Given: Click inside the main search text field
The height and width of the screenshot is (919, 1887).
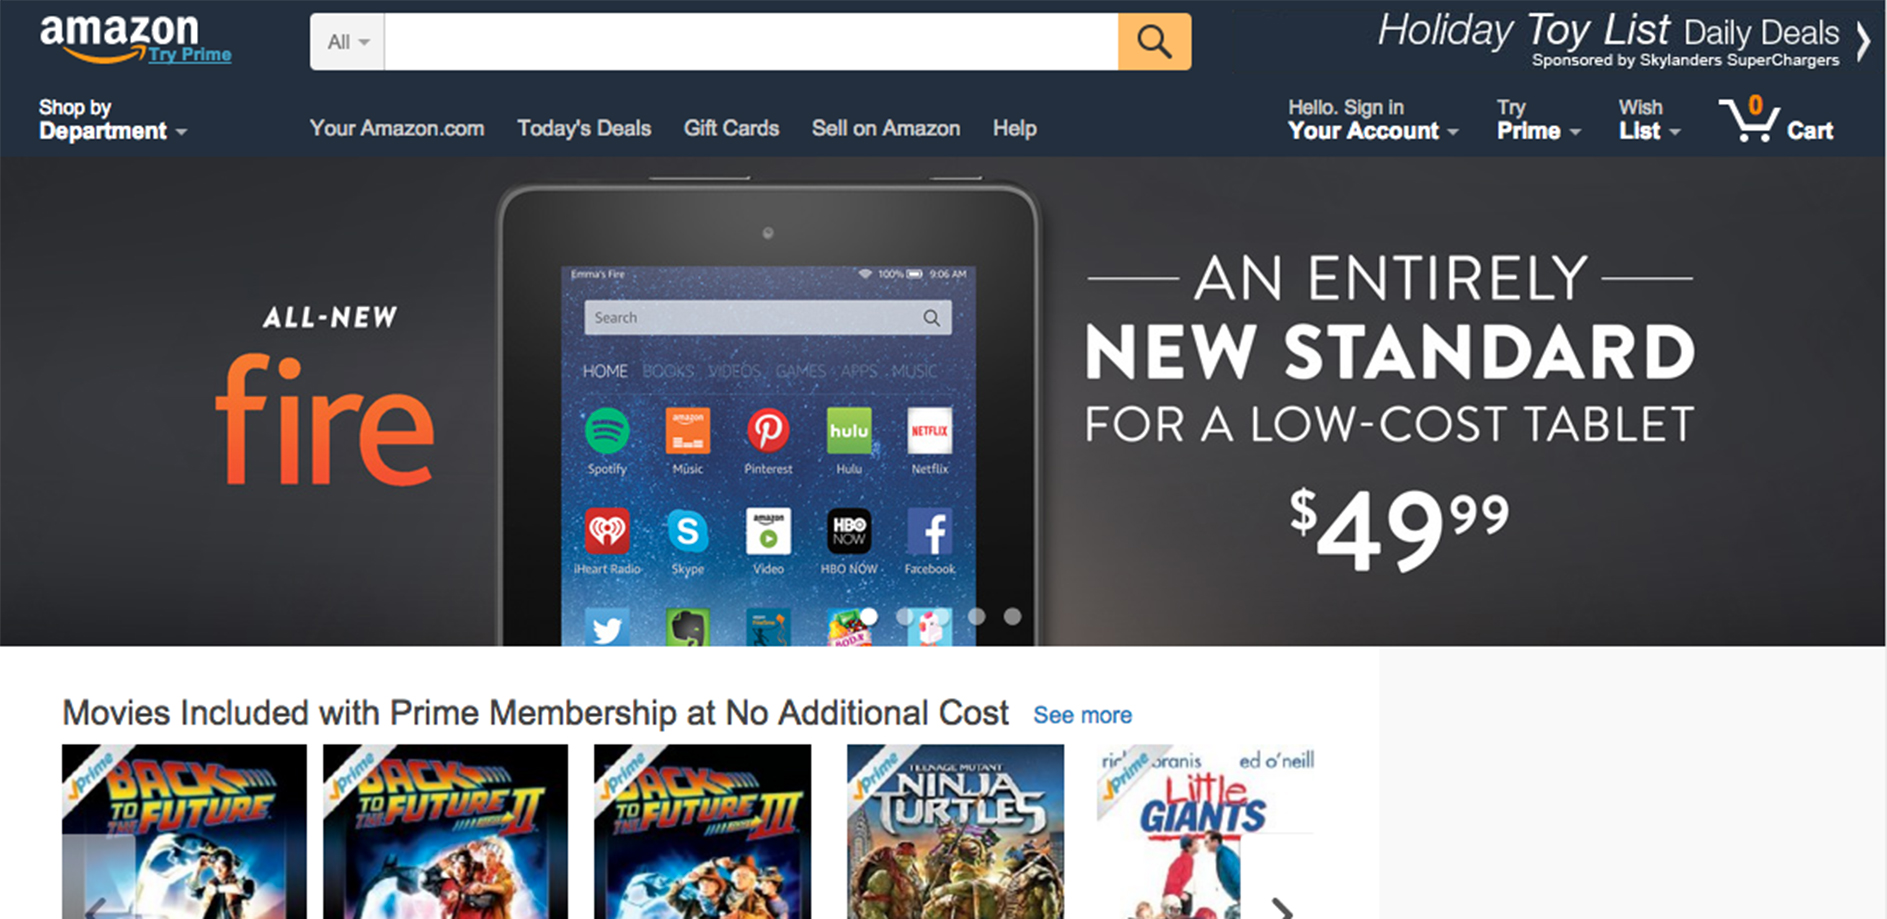Looking at the screenshot, I should [x=751, y=42].
